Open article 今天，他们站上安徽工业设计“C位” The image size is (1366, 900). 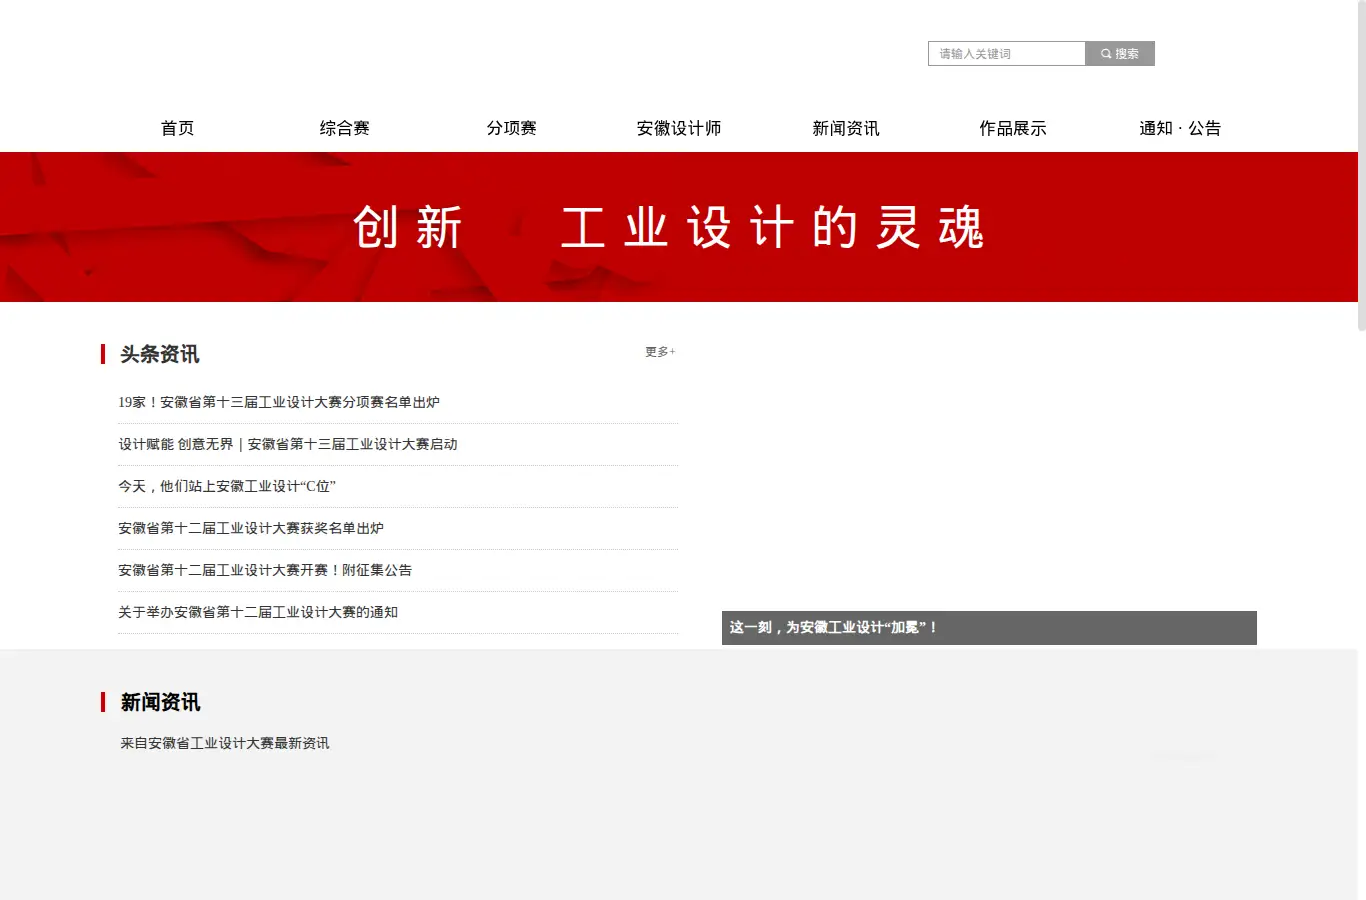point(227,486)
